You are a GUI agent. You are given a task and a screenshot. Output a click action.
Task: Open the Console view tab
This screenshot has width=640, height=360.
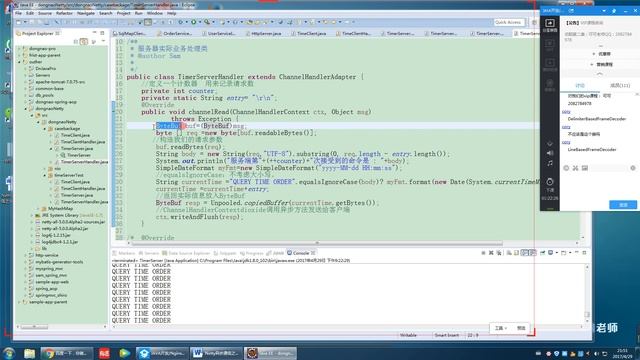[x=301, y=253]
